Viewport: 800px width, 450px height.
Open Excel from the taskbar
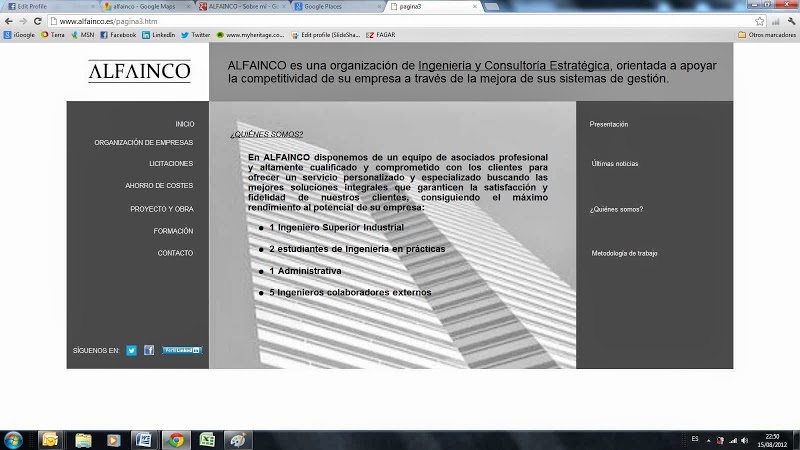coord(207,440)
